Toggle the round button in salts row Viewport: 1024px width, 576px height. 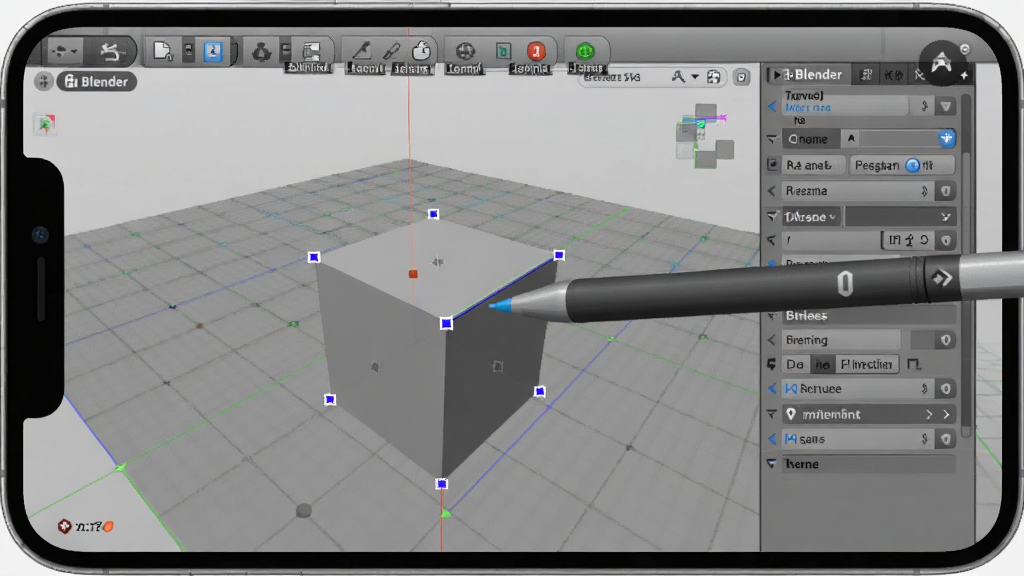[x=946, y=439]
